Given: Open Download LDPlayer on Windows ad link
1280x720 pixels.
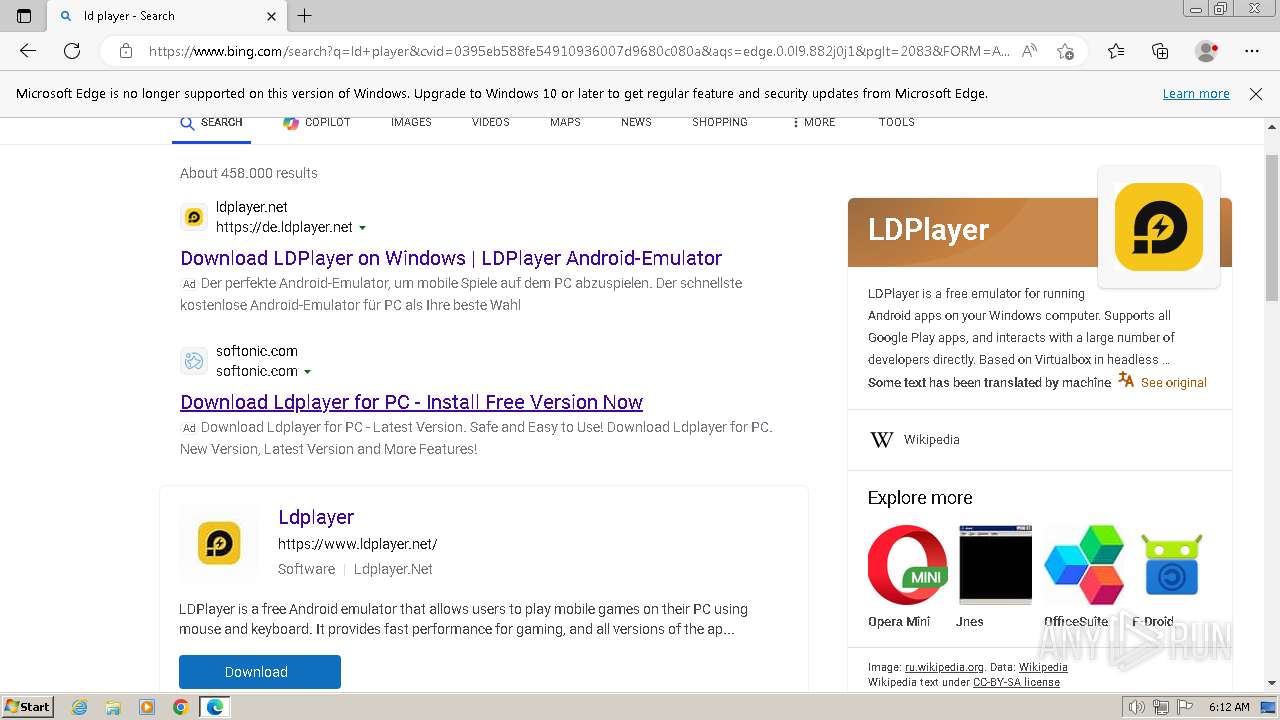Looking at the screenshot, I should coord(451,258).
